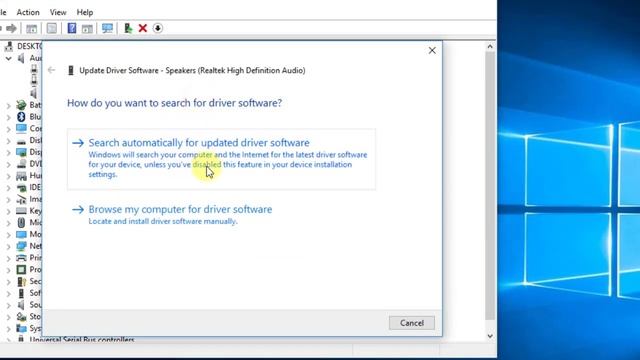The height and width of the screenshot is (360, 640).
Task: Select the DVD drives category icon
Action: (21, 164)
